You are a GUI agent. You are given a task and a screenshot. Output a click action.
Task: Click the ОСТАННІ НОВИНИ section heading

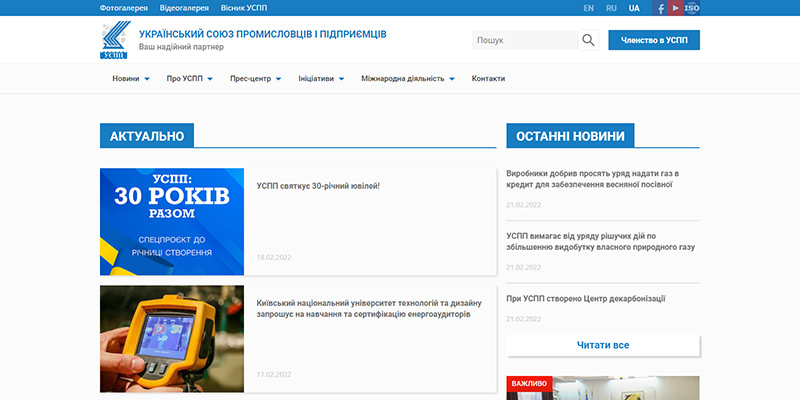570,136
